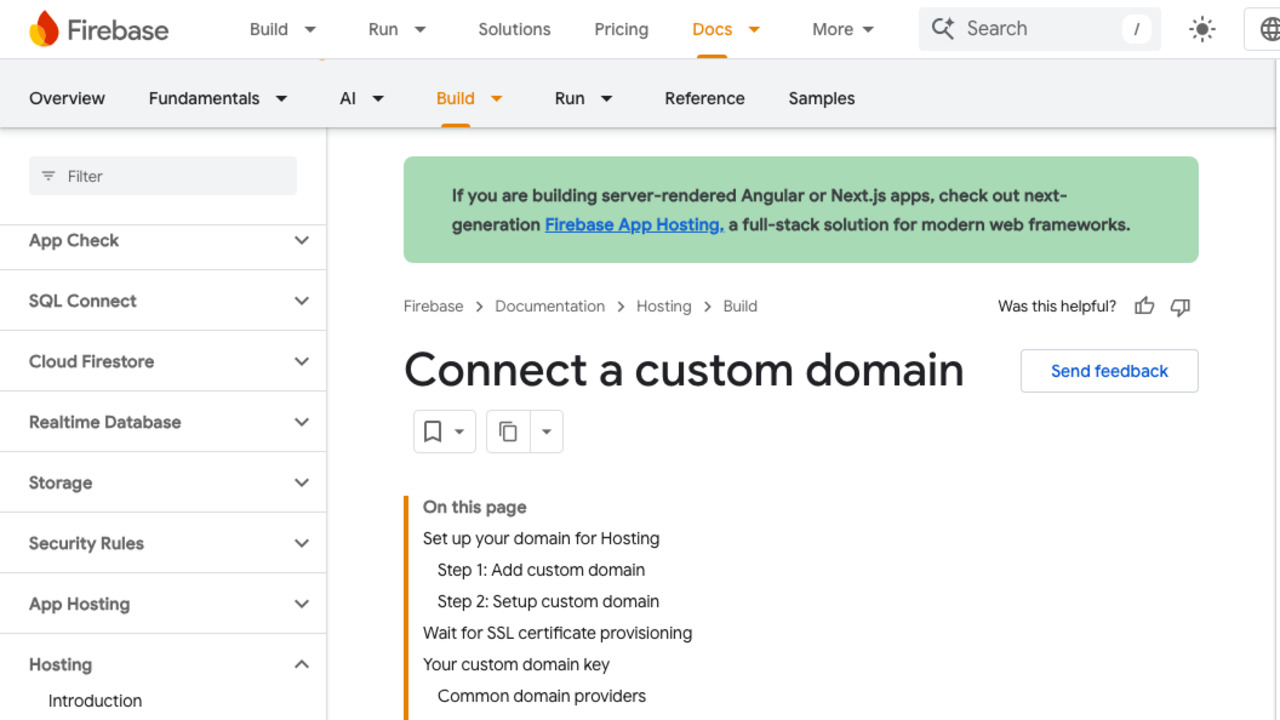Click the thumbs down not helpful icon

pyautogui.click(x=1180, y=306)
